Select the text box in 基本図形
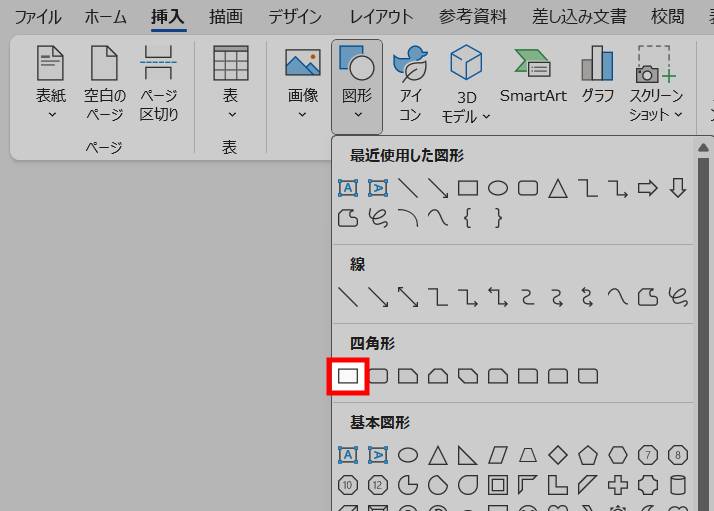 pos(348,455)
